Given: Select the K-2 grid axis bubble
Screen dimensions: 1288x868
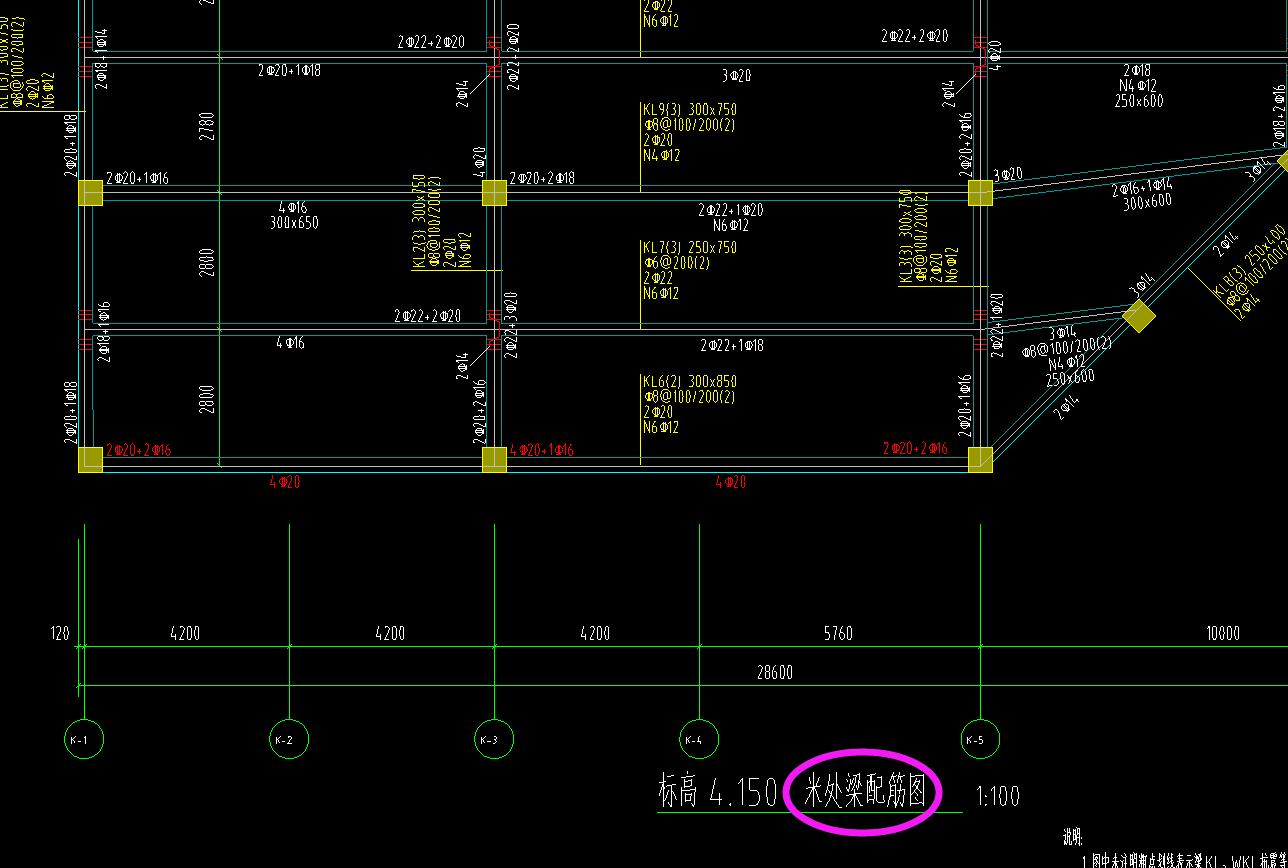Looking at the screenshot, I should click(x=289, y=739).
